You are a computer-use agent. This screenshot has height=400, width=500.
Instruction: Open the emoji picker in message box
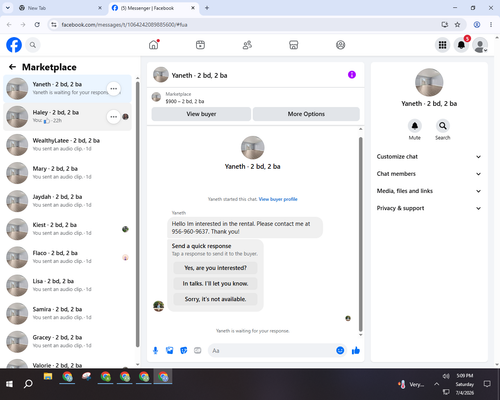(340, 350)
